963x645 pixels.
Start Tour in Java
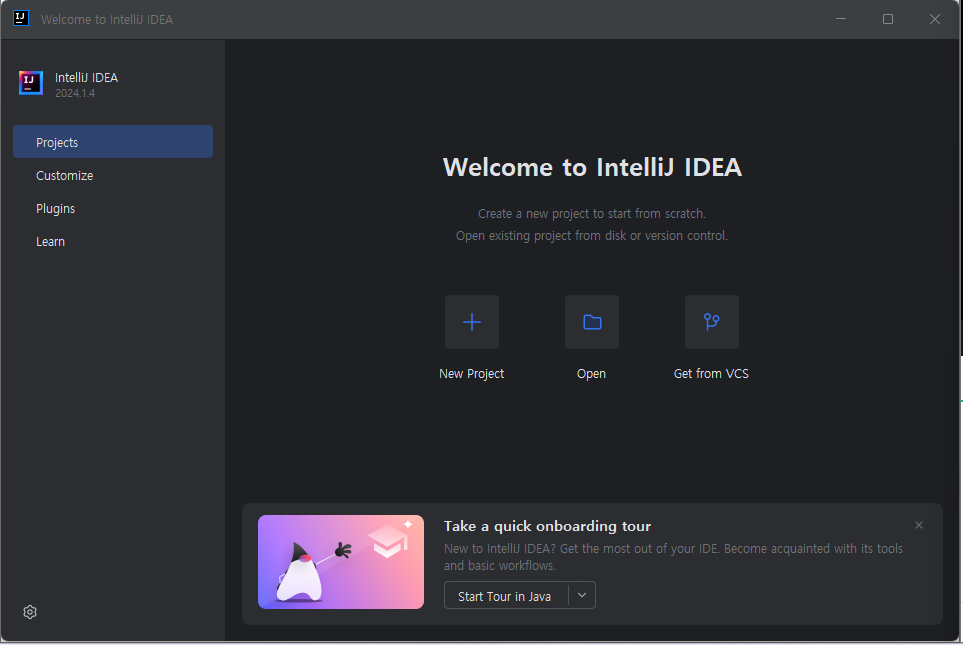coord(505,596)
